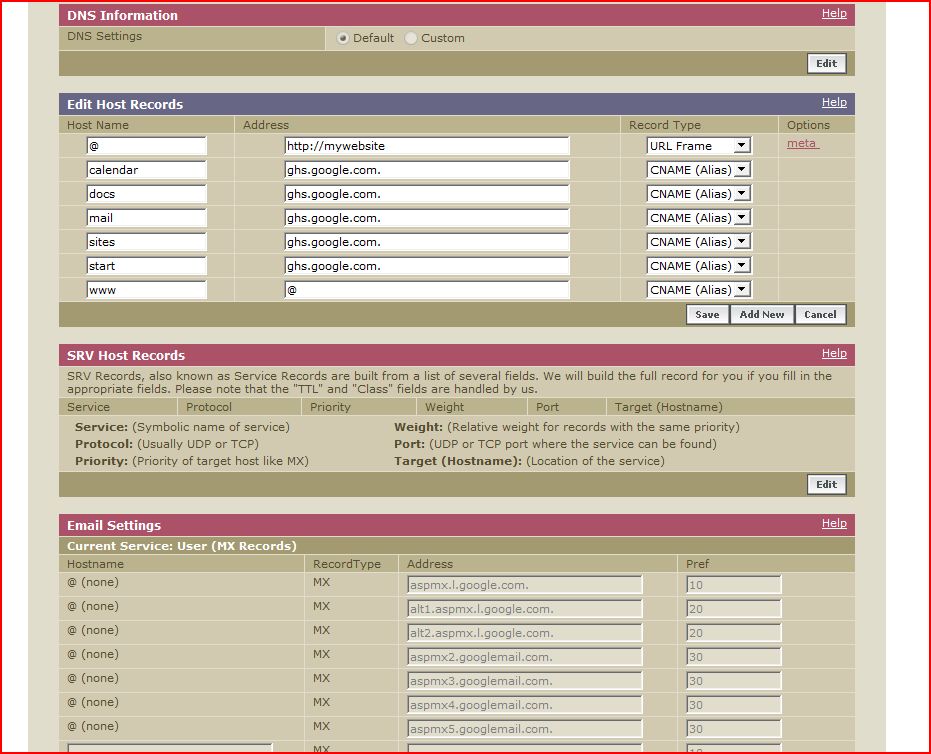
Task: Focus address field for calendar host
Action: click(427, 170)
